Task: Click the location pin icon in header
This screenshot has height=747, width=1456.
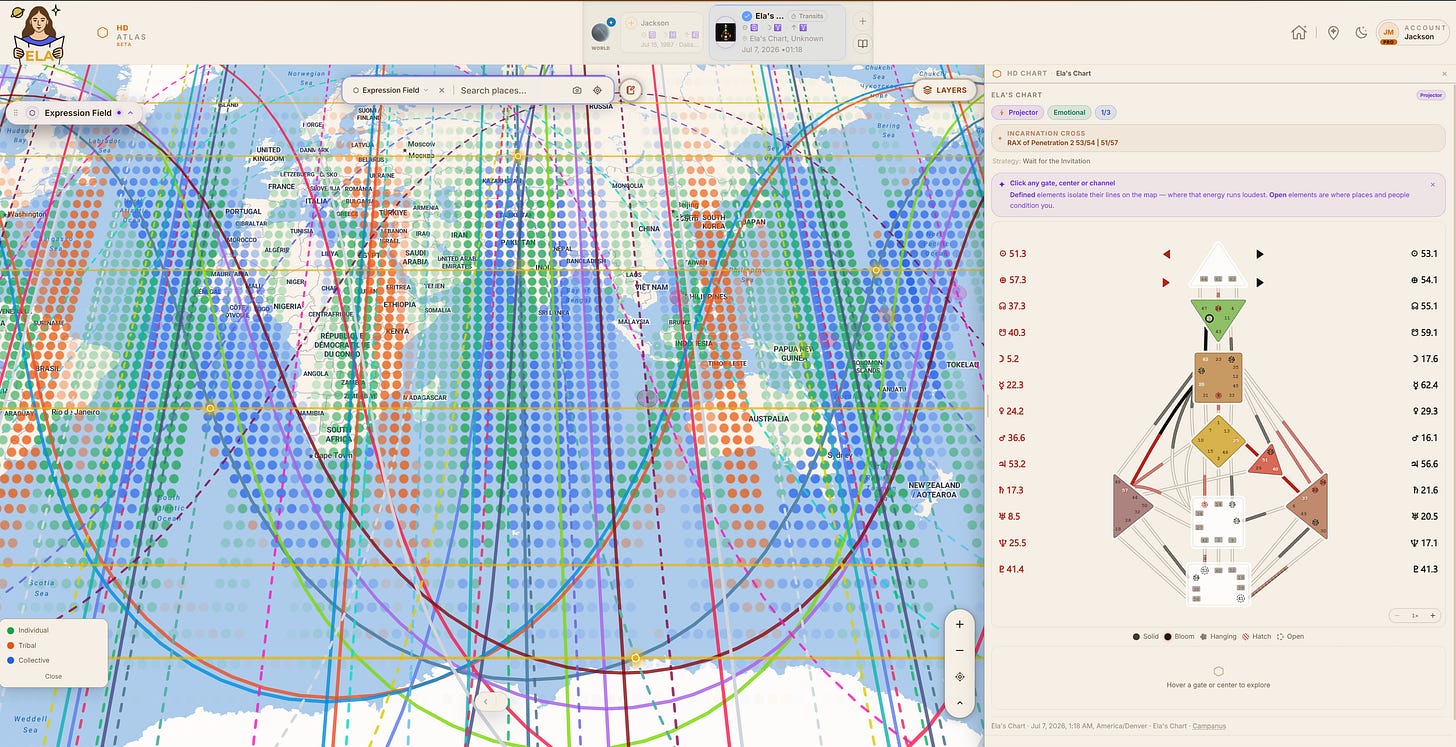Action: tap(1333, 32)
